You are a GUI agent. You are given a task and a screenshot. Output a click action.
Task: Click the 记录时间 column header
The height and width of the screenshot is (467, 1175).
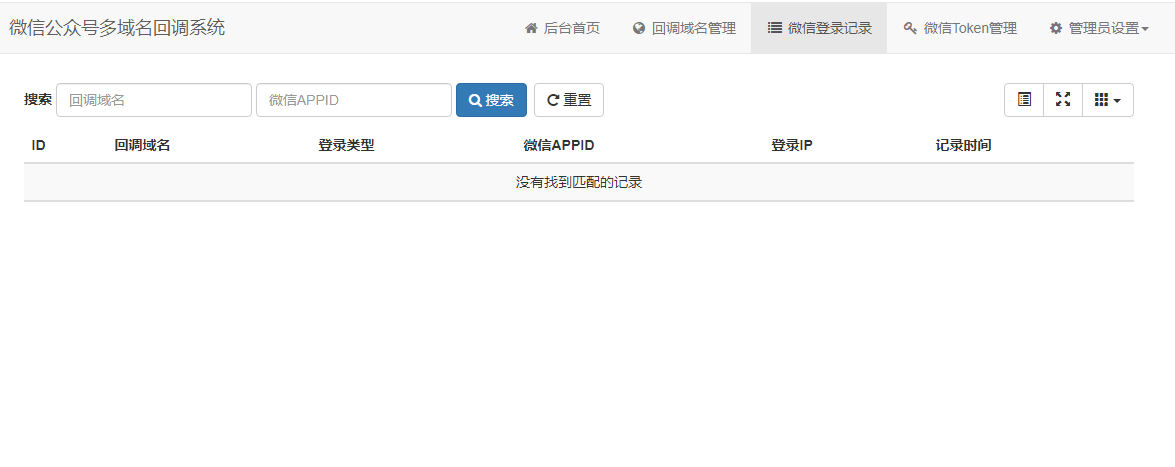click(963, 146)
